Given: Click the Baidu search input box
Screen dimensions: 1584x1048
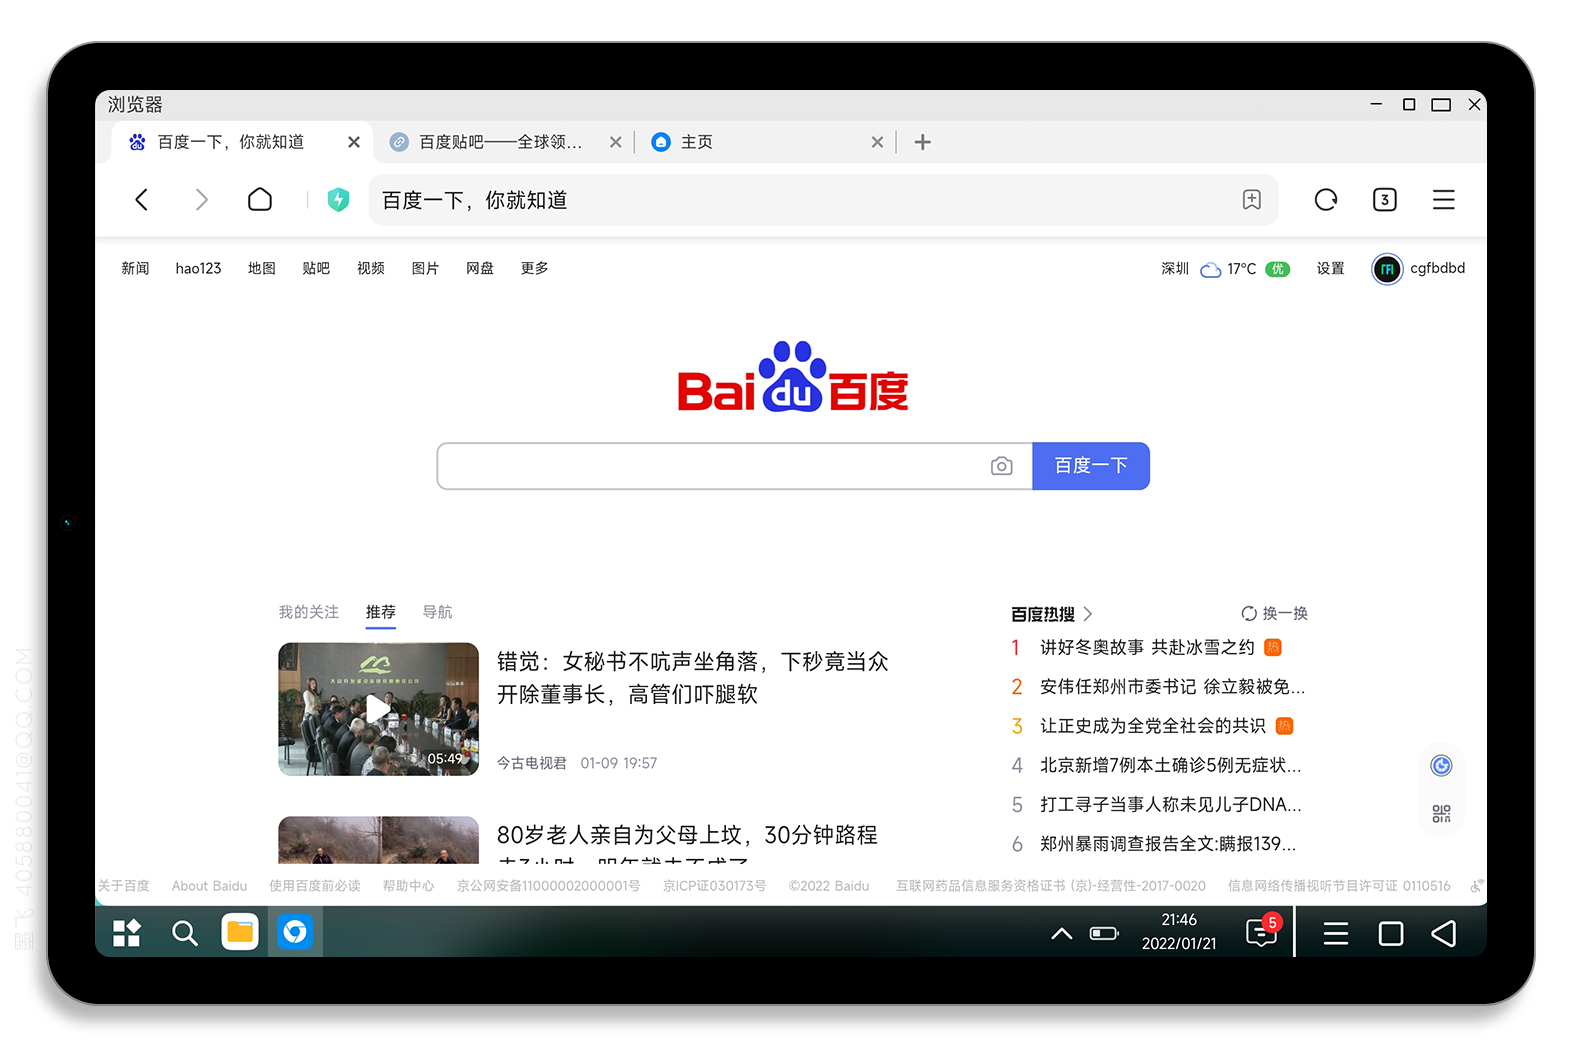Looking at the screenshot, I should (710, 467).
